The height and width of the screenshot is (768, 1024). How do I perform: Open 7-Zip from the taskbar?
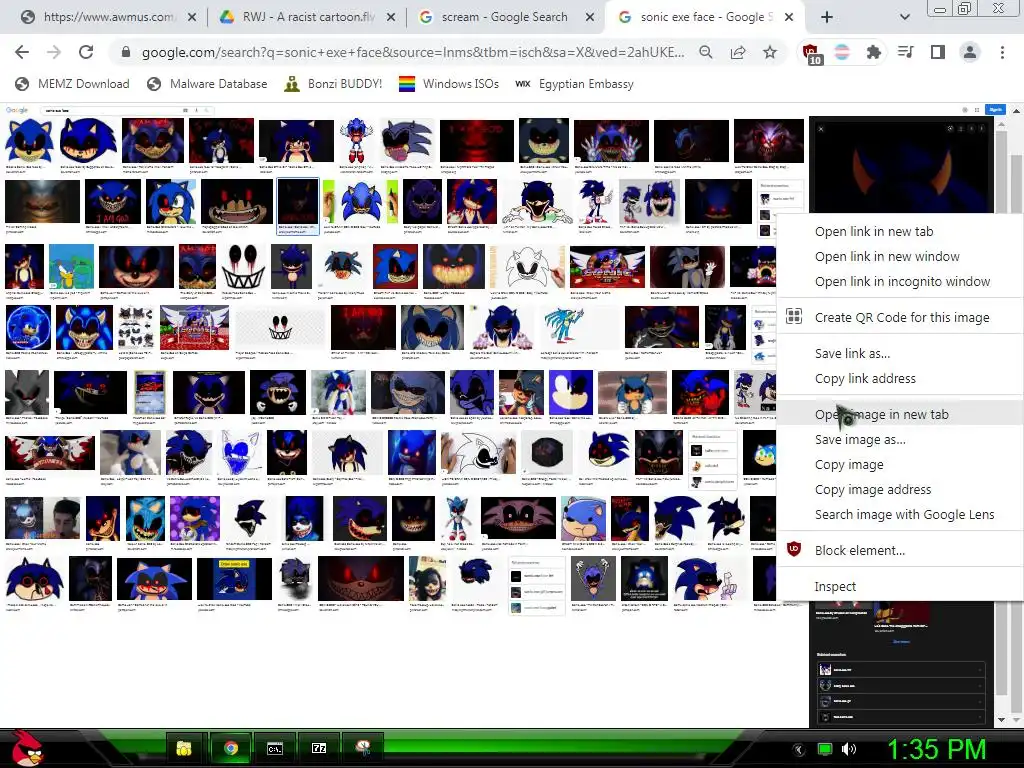coord(319,748)
